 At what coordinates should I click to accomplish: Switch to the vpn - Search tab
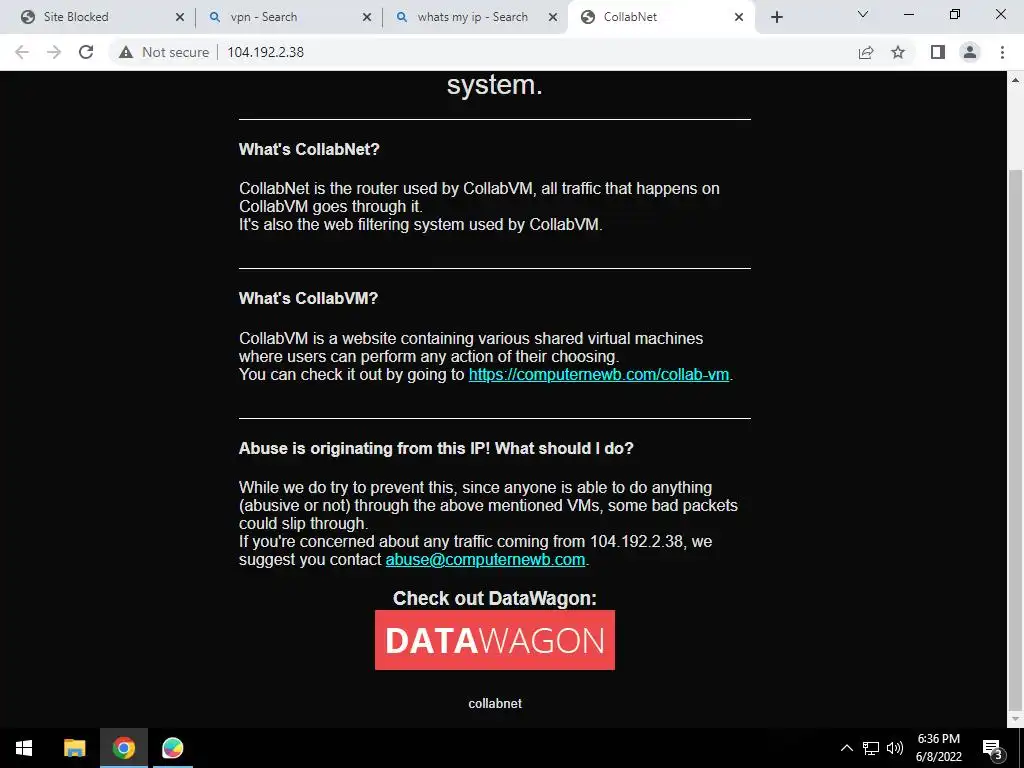tap(287, 17)
